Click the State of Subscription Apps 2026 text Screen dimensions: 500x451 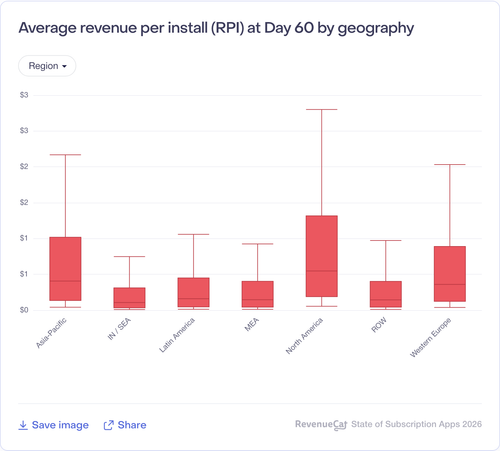416,424
